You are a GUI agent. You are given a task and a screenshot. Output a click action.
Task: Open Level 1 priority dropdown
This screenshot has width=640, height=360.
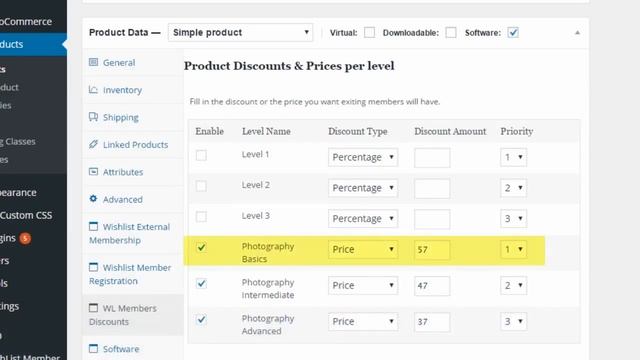point(513,157)
